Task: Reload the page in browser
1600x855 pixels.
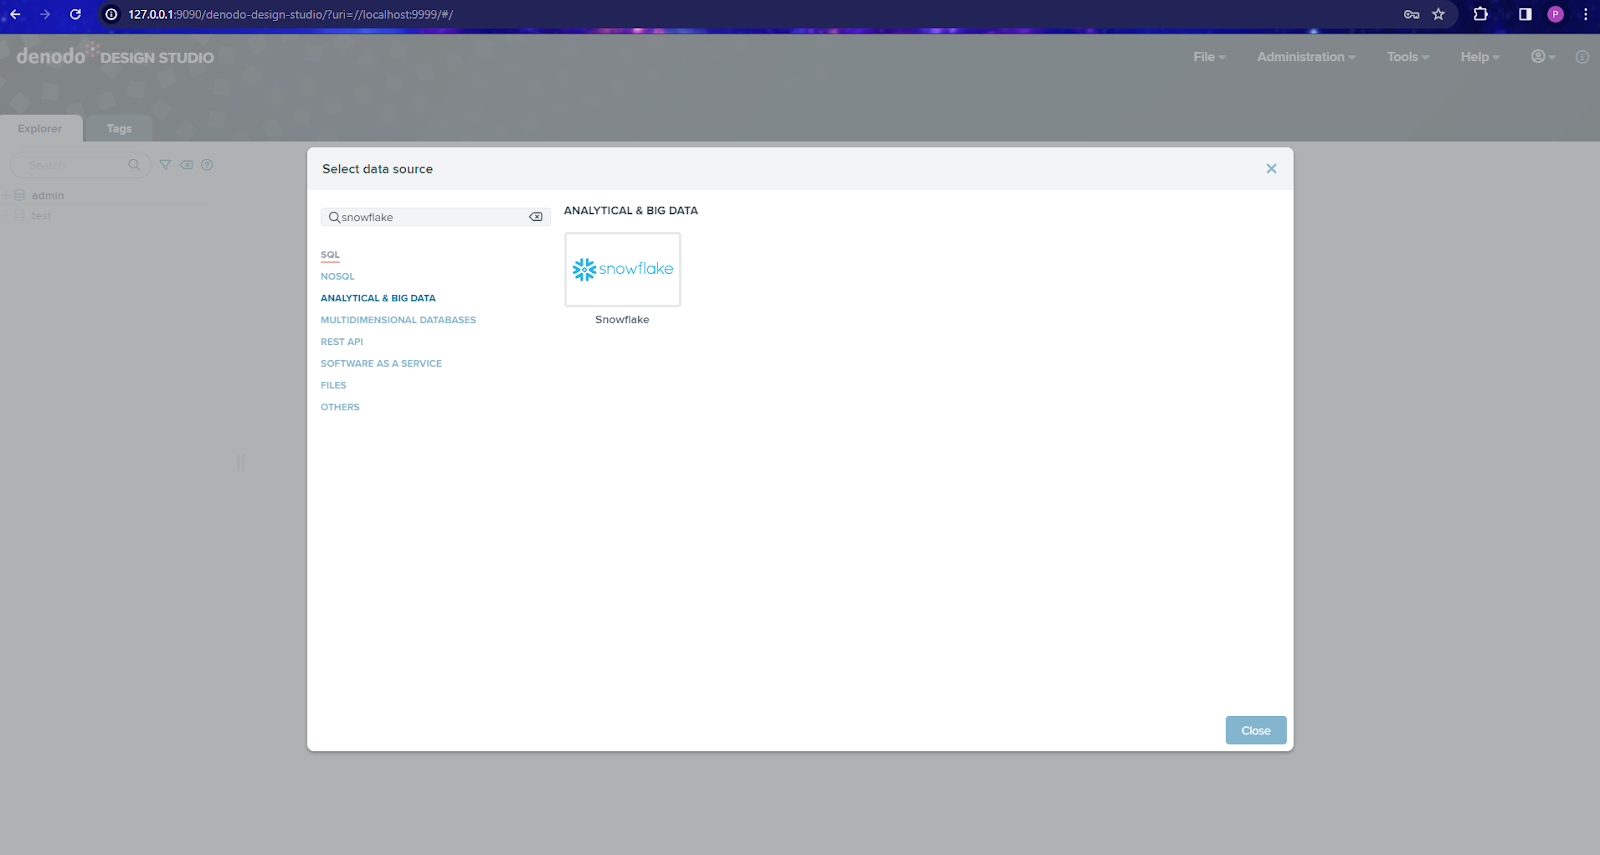Action: 75,14
